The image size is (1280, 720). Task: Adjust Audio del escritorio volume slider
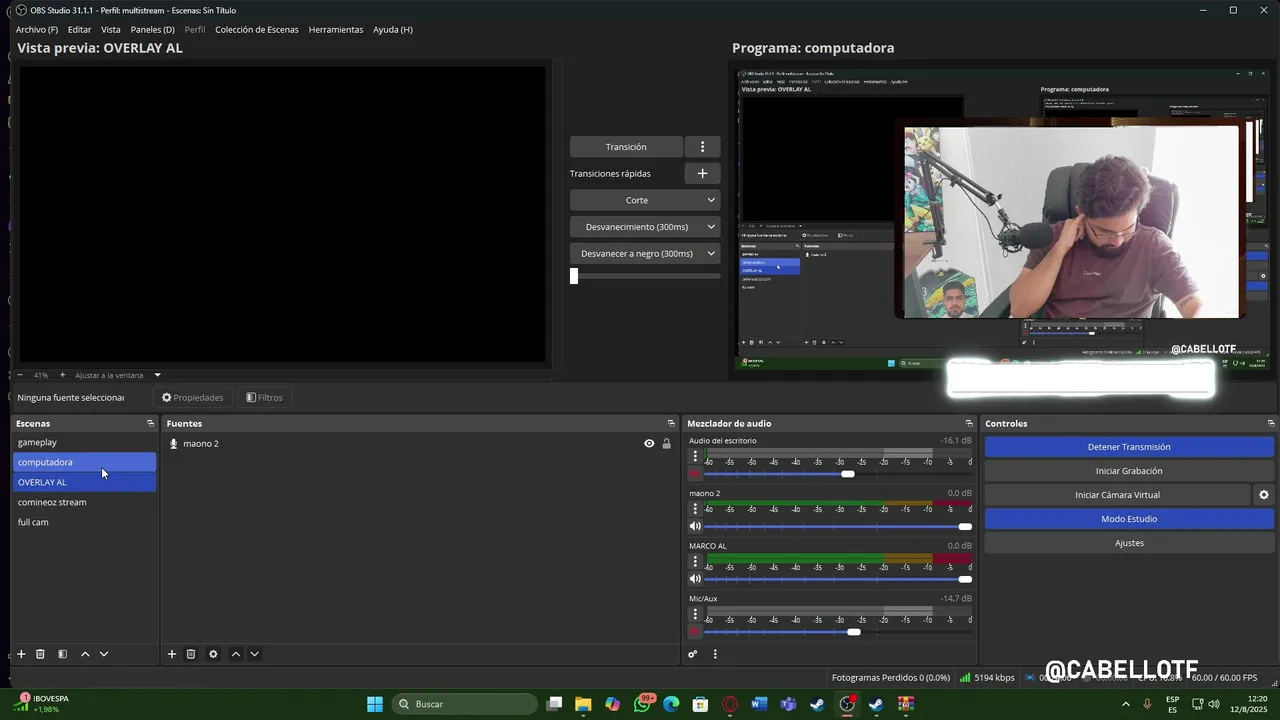(x=848, y=474)
